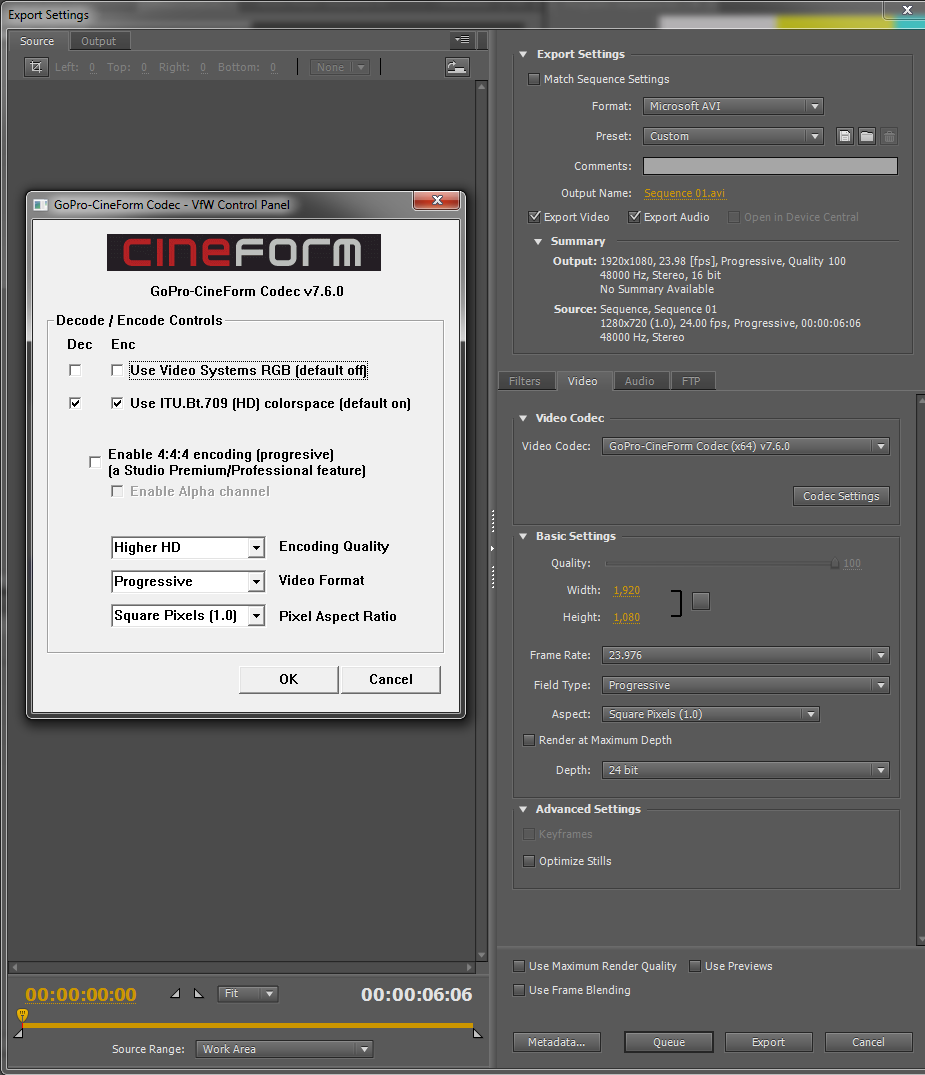The height and width of the screenshot is (1075, 925).
Task: Switch to the Audio tab
Action: tap(639, 381)
